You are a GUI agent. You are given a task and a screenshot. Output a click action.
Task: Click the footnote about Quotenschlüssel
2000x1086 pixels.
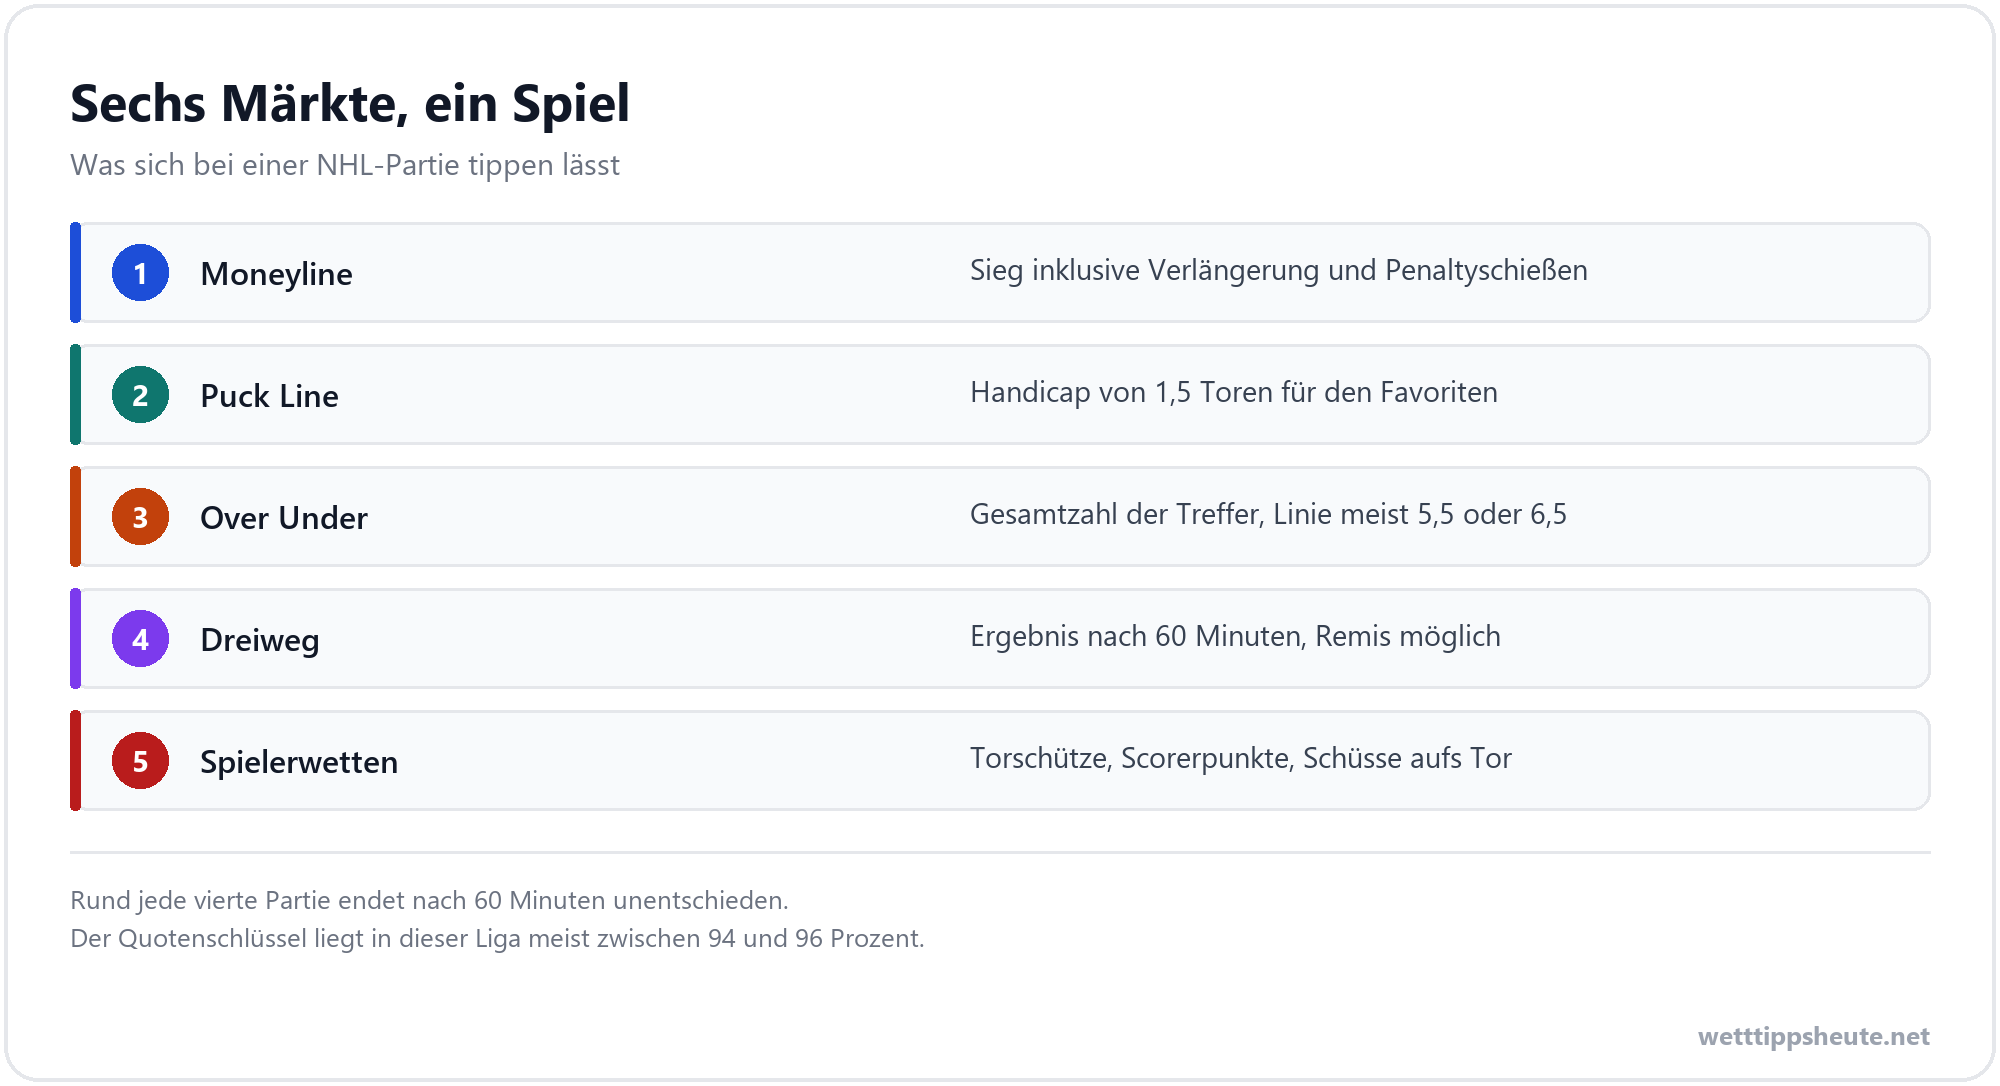click(x=497, y=938)
